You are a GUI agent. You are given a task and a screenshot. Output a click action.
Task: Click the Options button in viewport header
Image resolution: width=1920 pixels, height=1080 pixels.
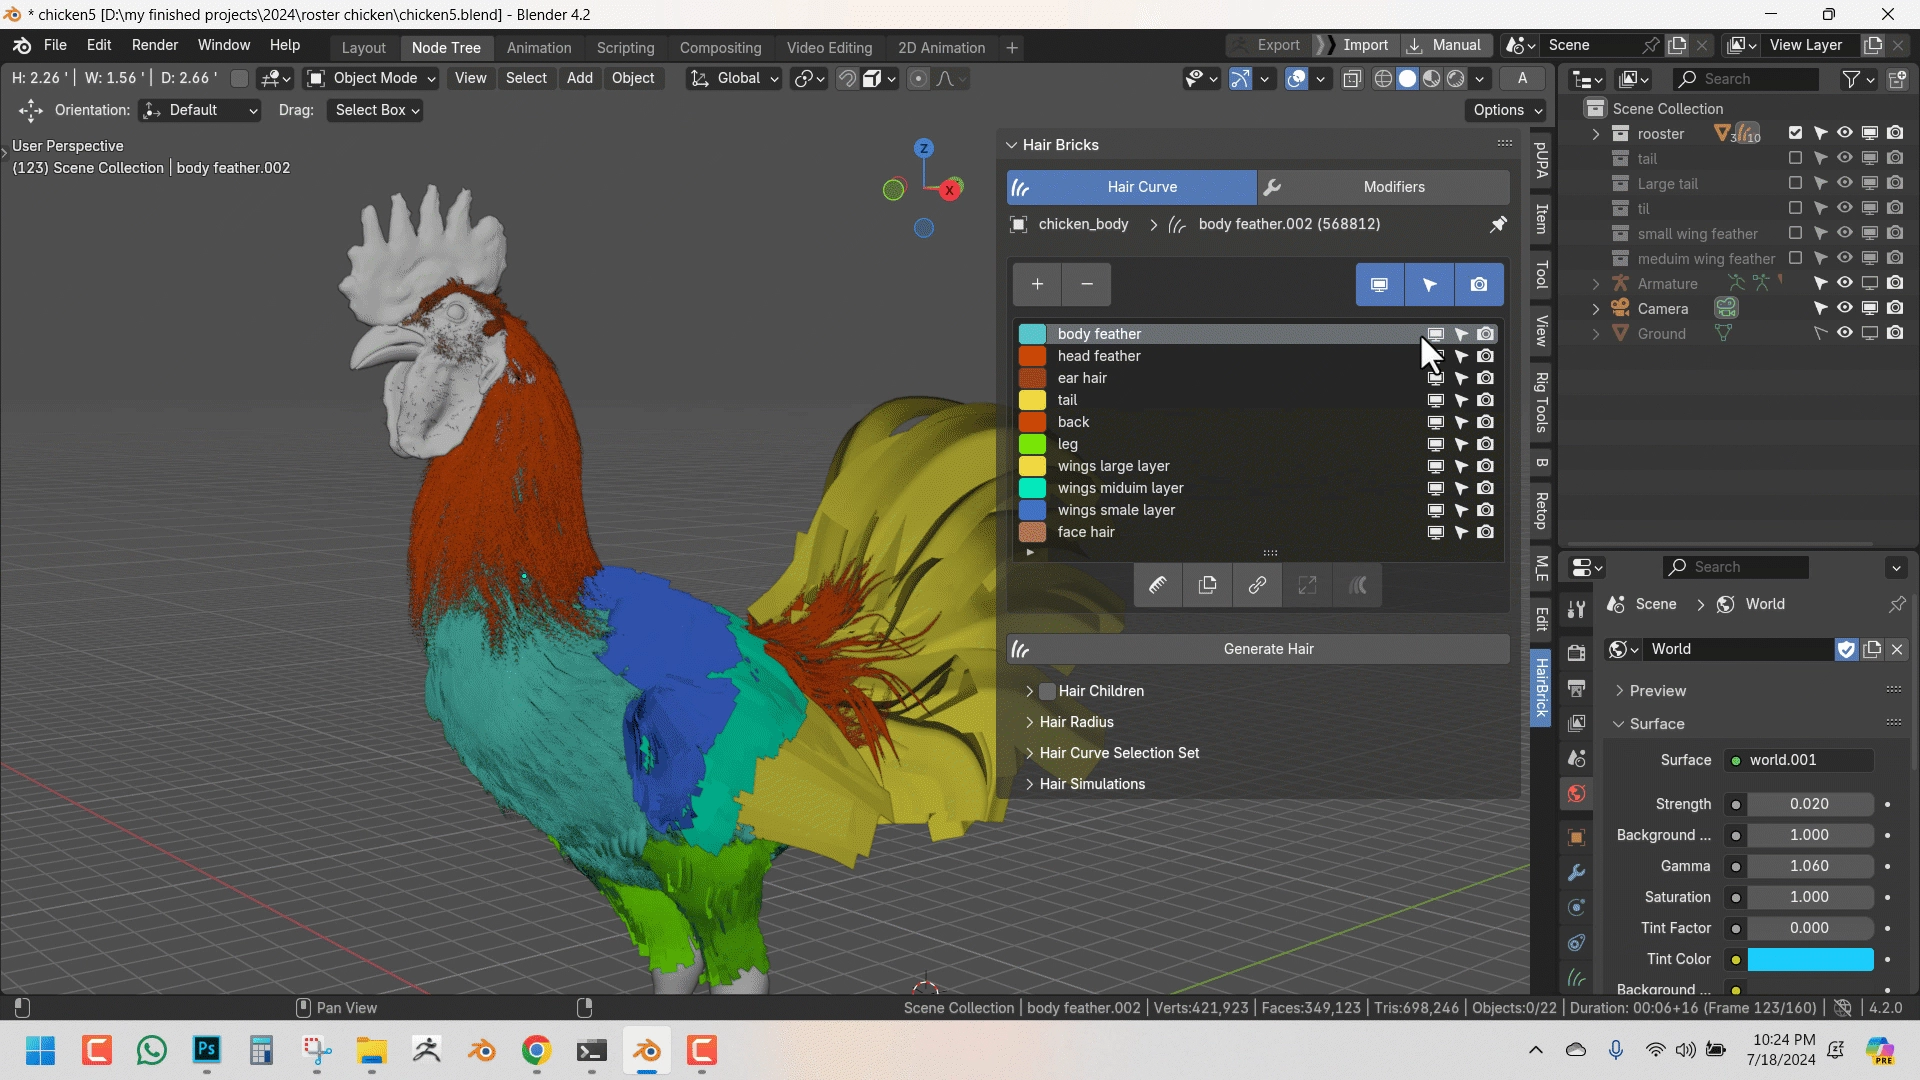point(1507,110)
